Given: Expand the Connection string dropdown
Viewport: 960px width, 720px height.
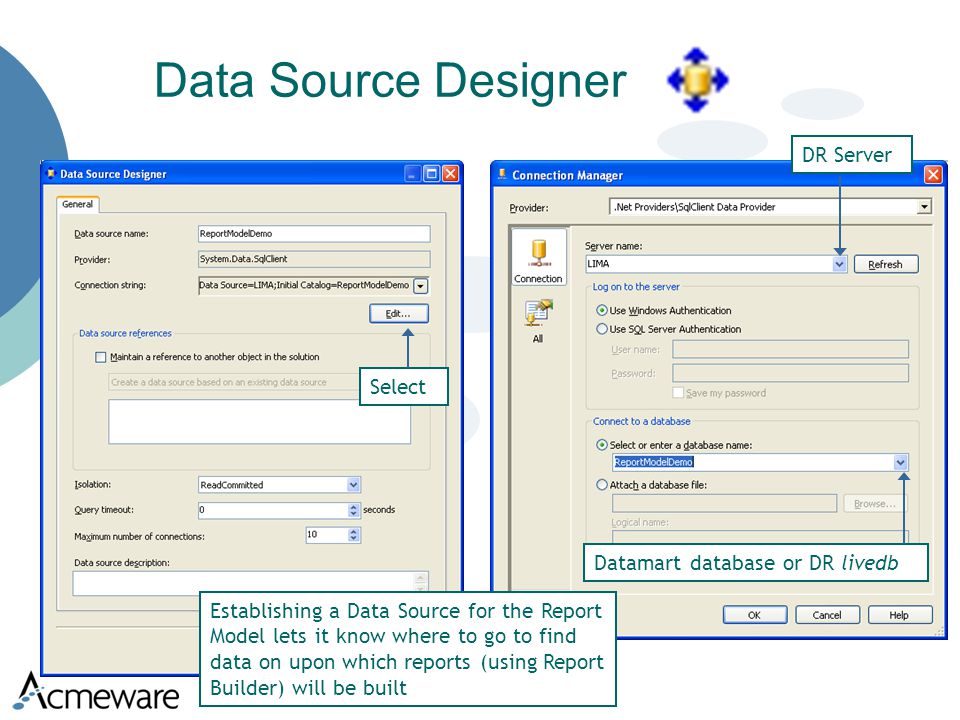Looking at the screenshot, I should [x=421, y=286].
